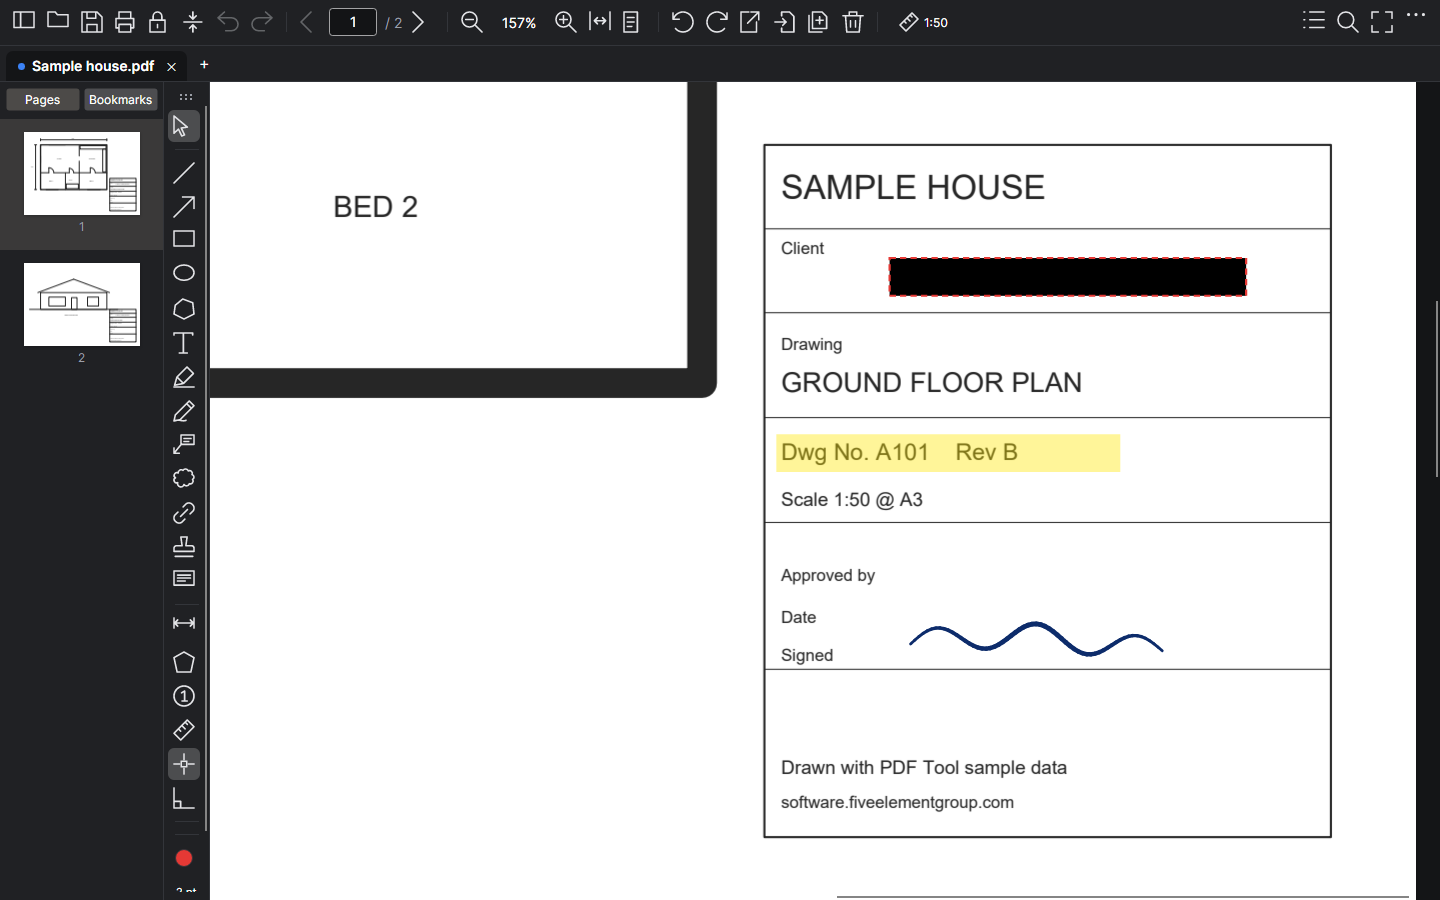
Task: Toggle the sidebar panel icon
Action: pyautogui.click(x=24, y=21)
